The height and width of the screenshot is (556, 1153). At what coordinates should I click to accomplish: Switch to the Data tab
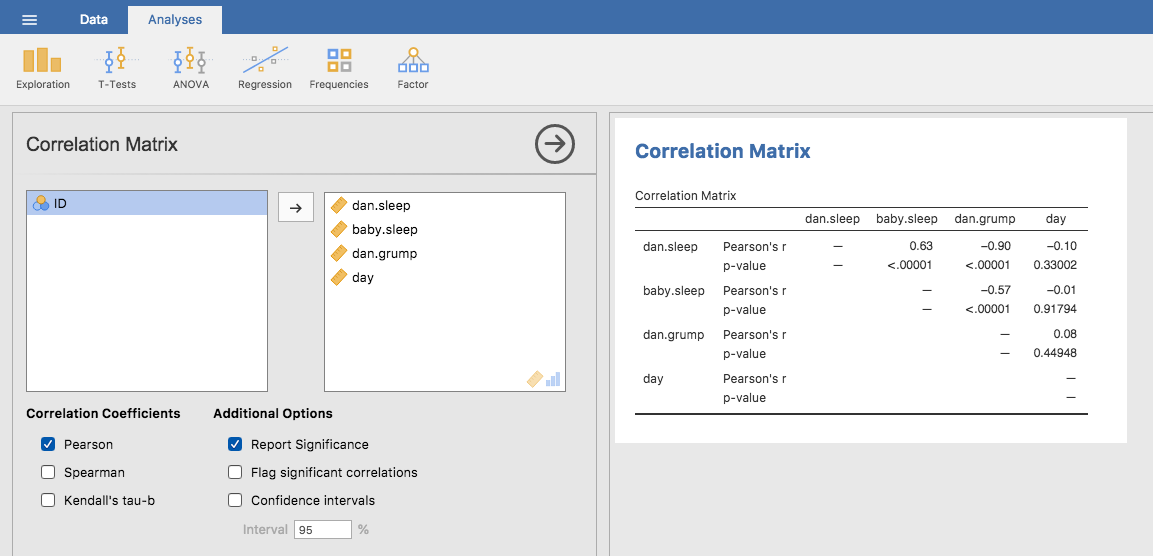point(94,20)
